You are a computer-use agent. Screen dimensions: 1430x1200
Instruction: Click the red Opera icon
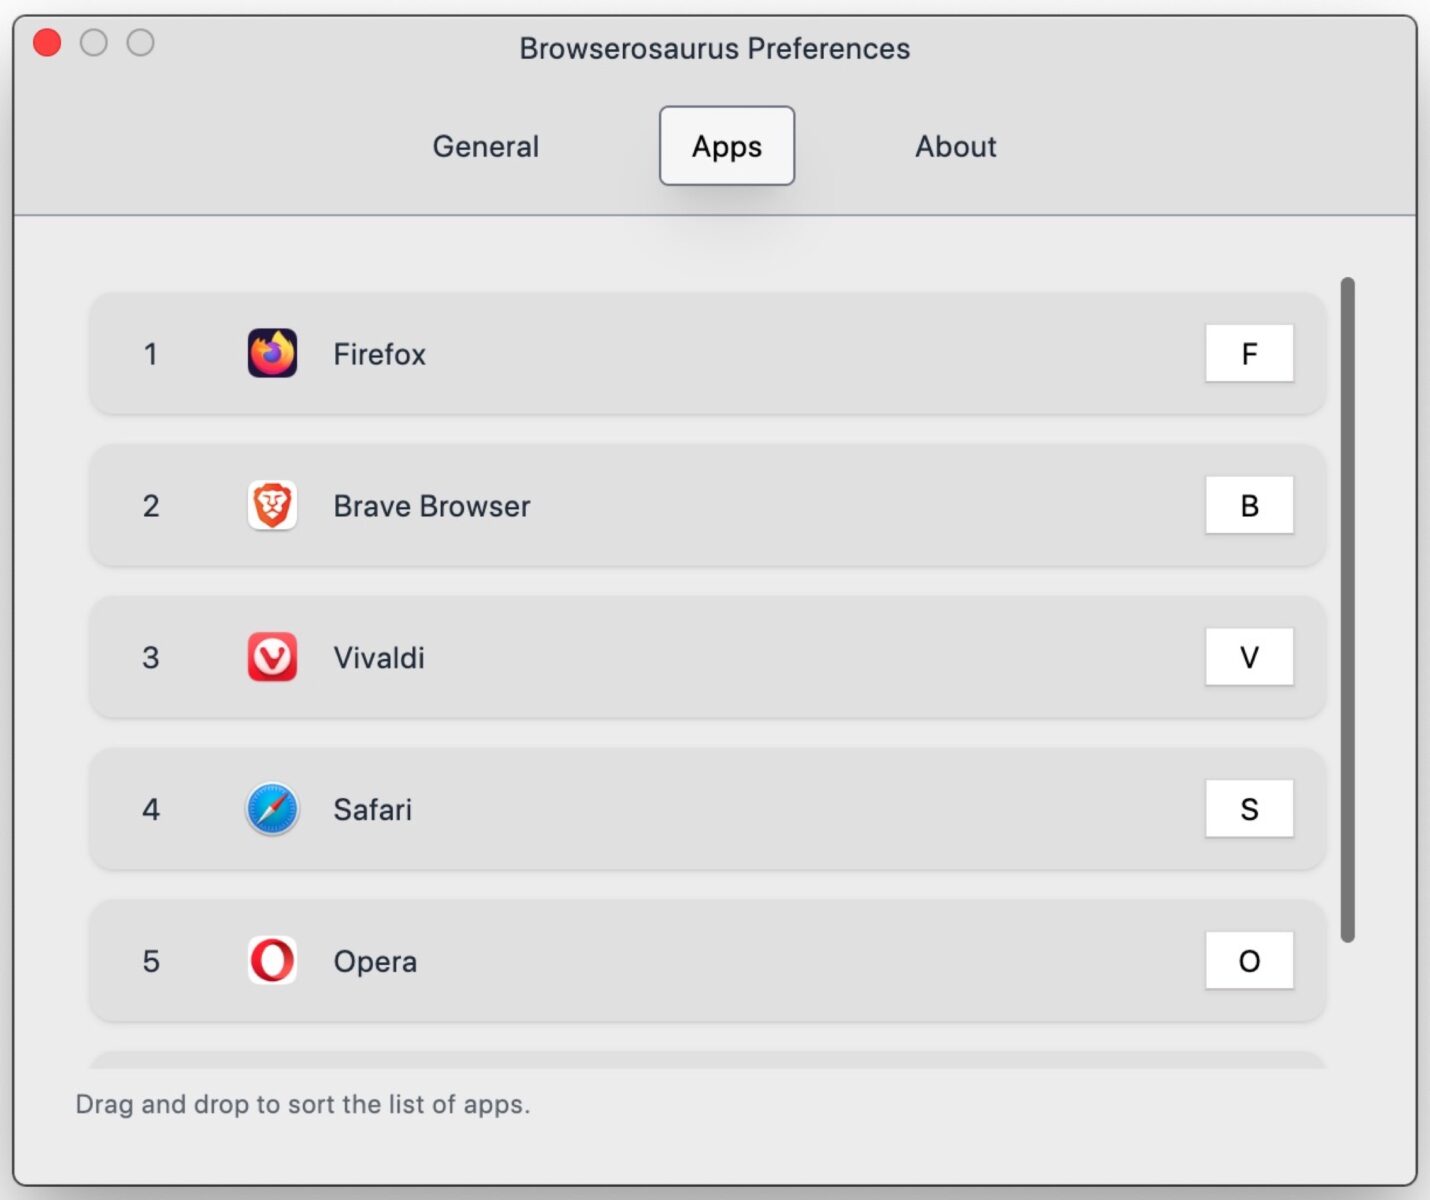click(272, 961)
